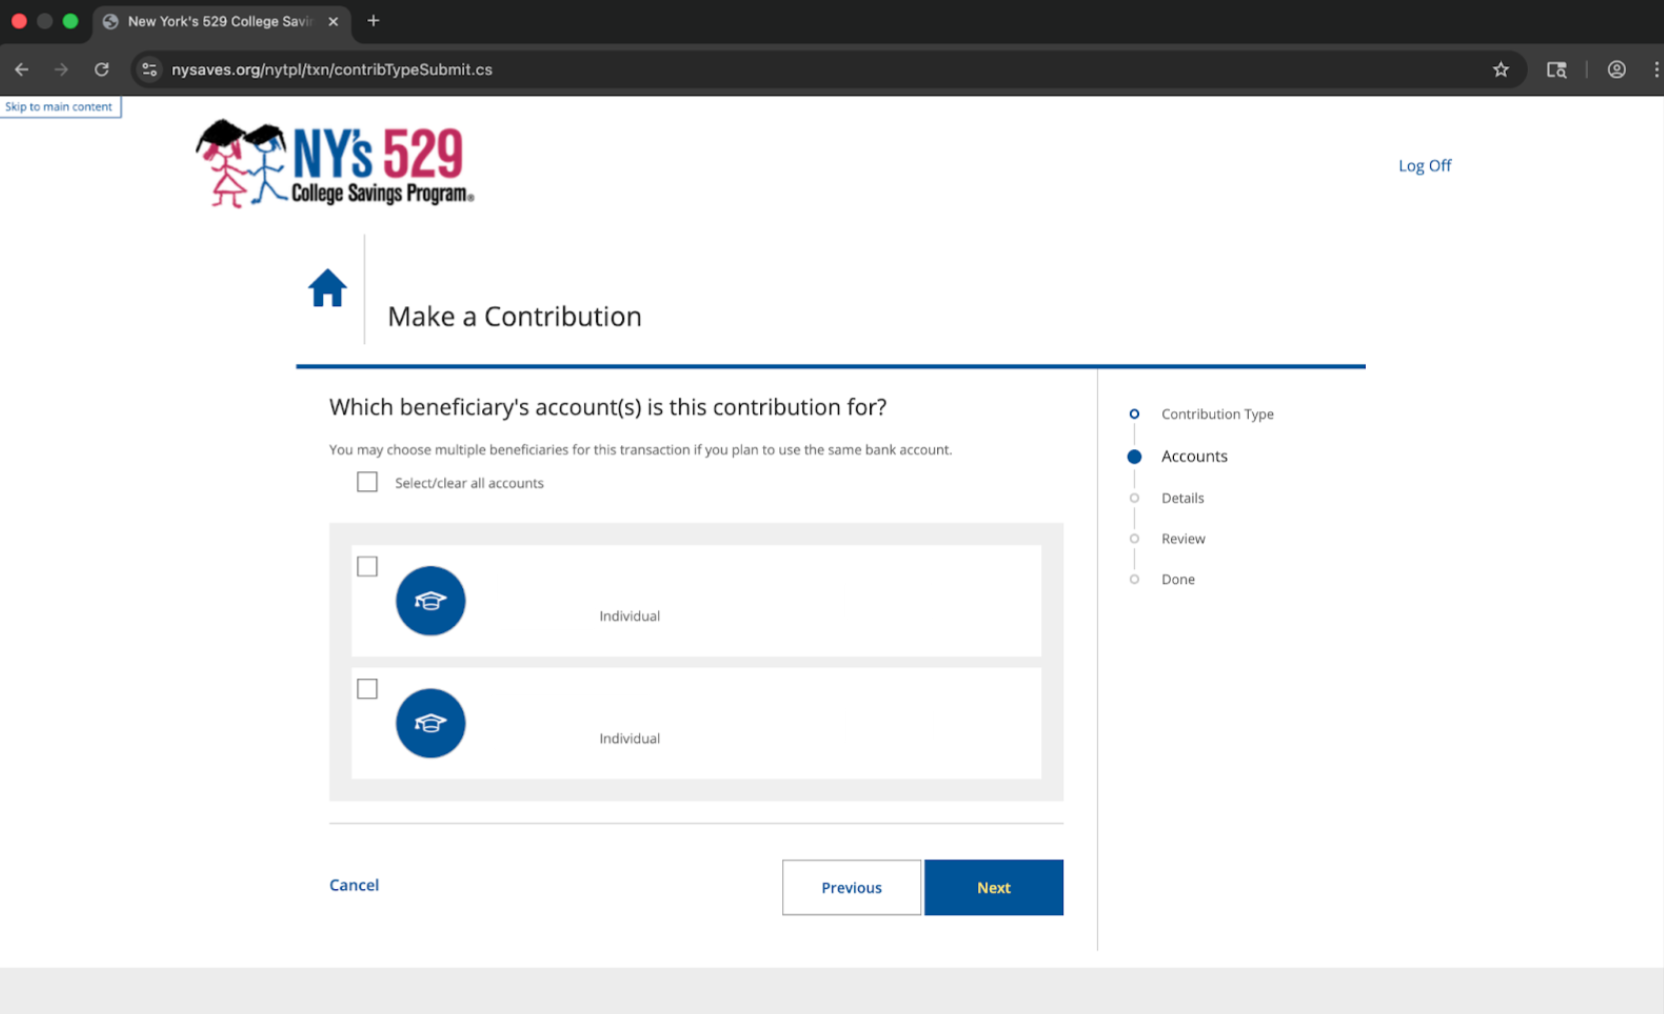Click the address bar URL nysaves.org

click(x=332, y=69)
